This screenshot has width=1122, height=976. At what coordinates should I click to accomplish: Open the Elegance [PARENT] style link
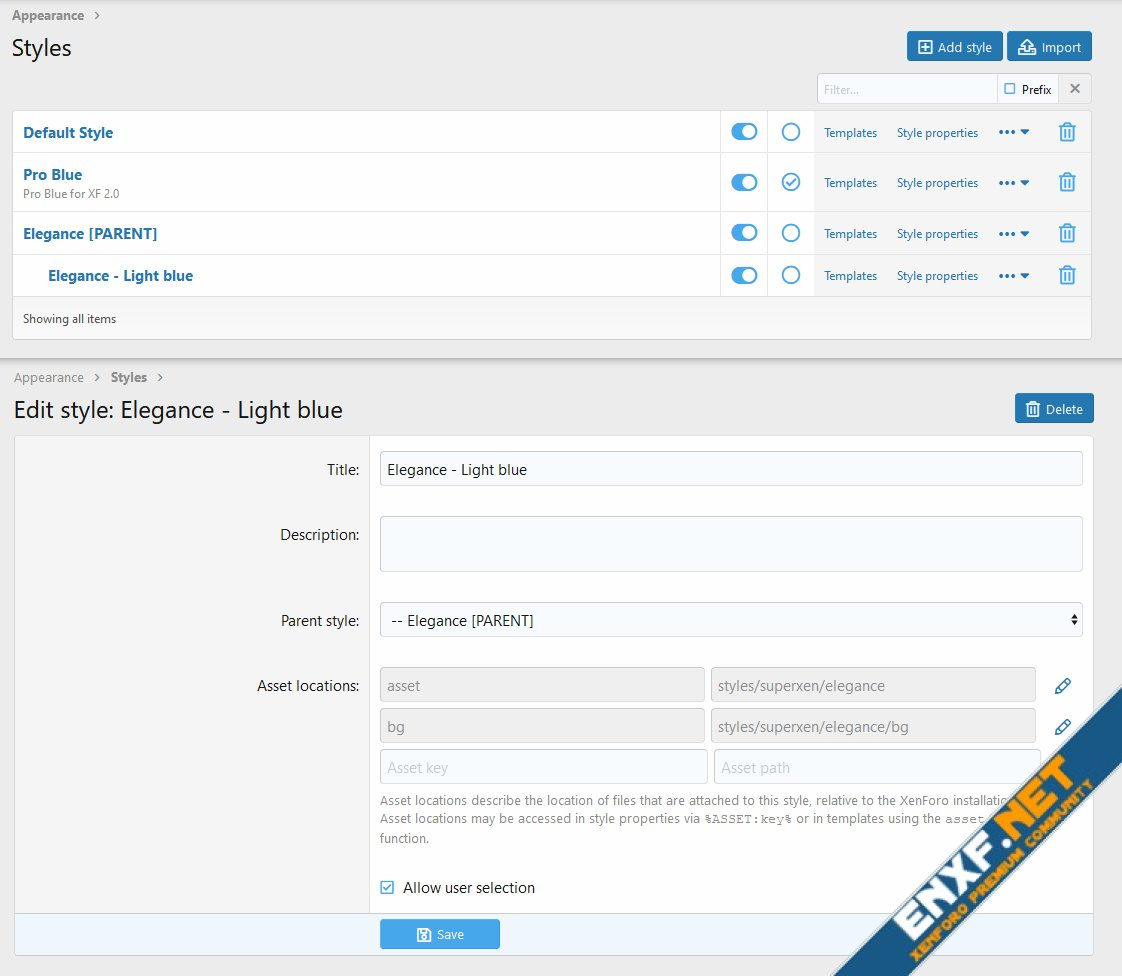pyautogui.click(x=90, y=233)
